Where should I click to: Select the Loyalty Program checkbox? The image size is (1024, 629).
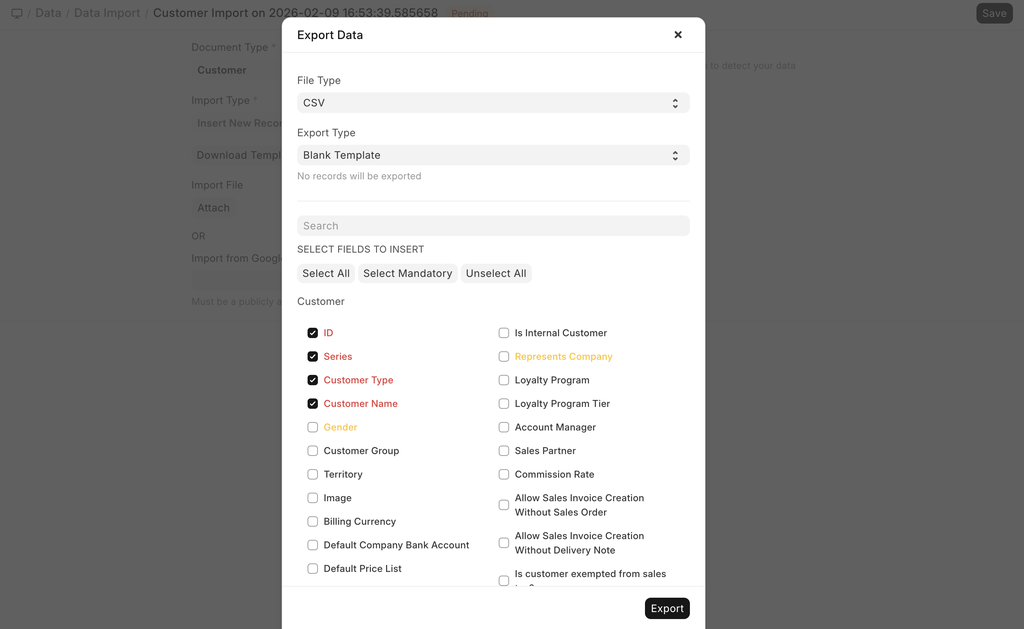[504, 380]
